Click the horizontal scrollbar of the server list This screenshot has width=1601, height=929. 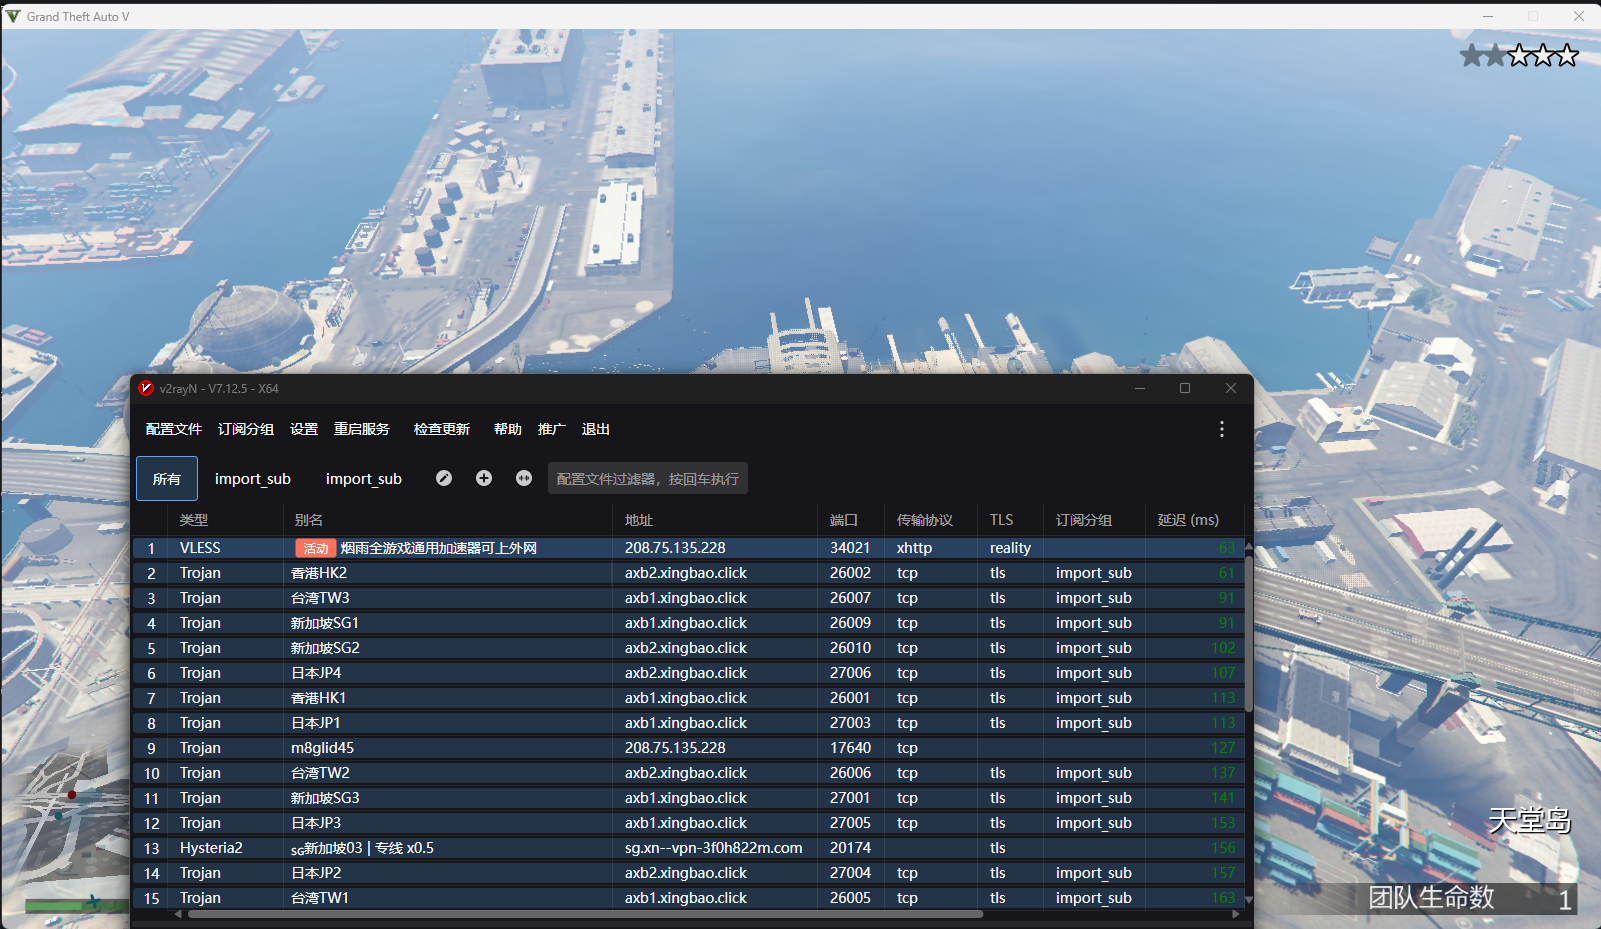click(584, 914)
